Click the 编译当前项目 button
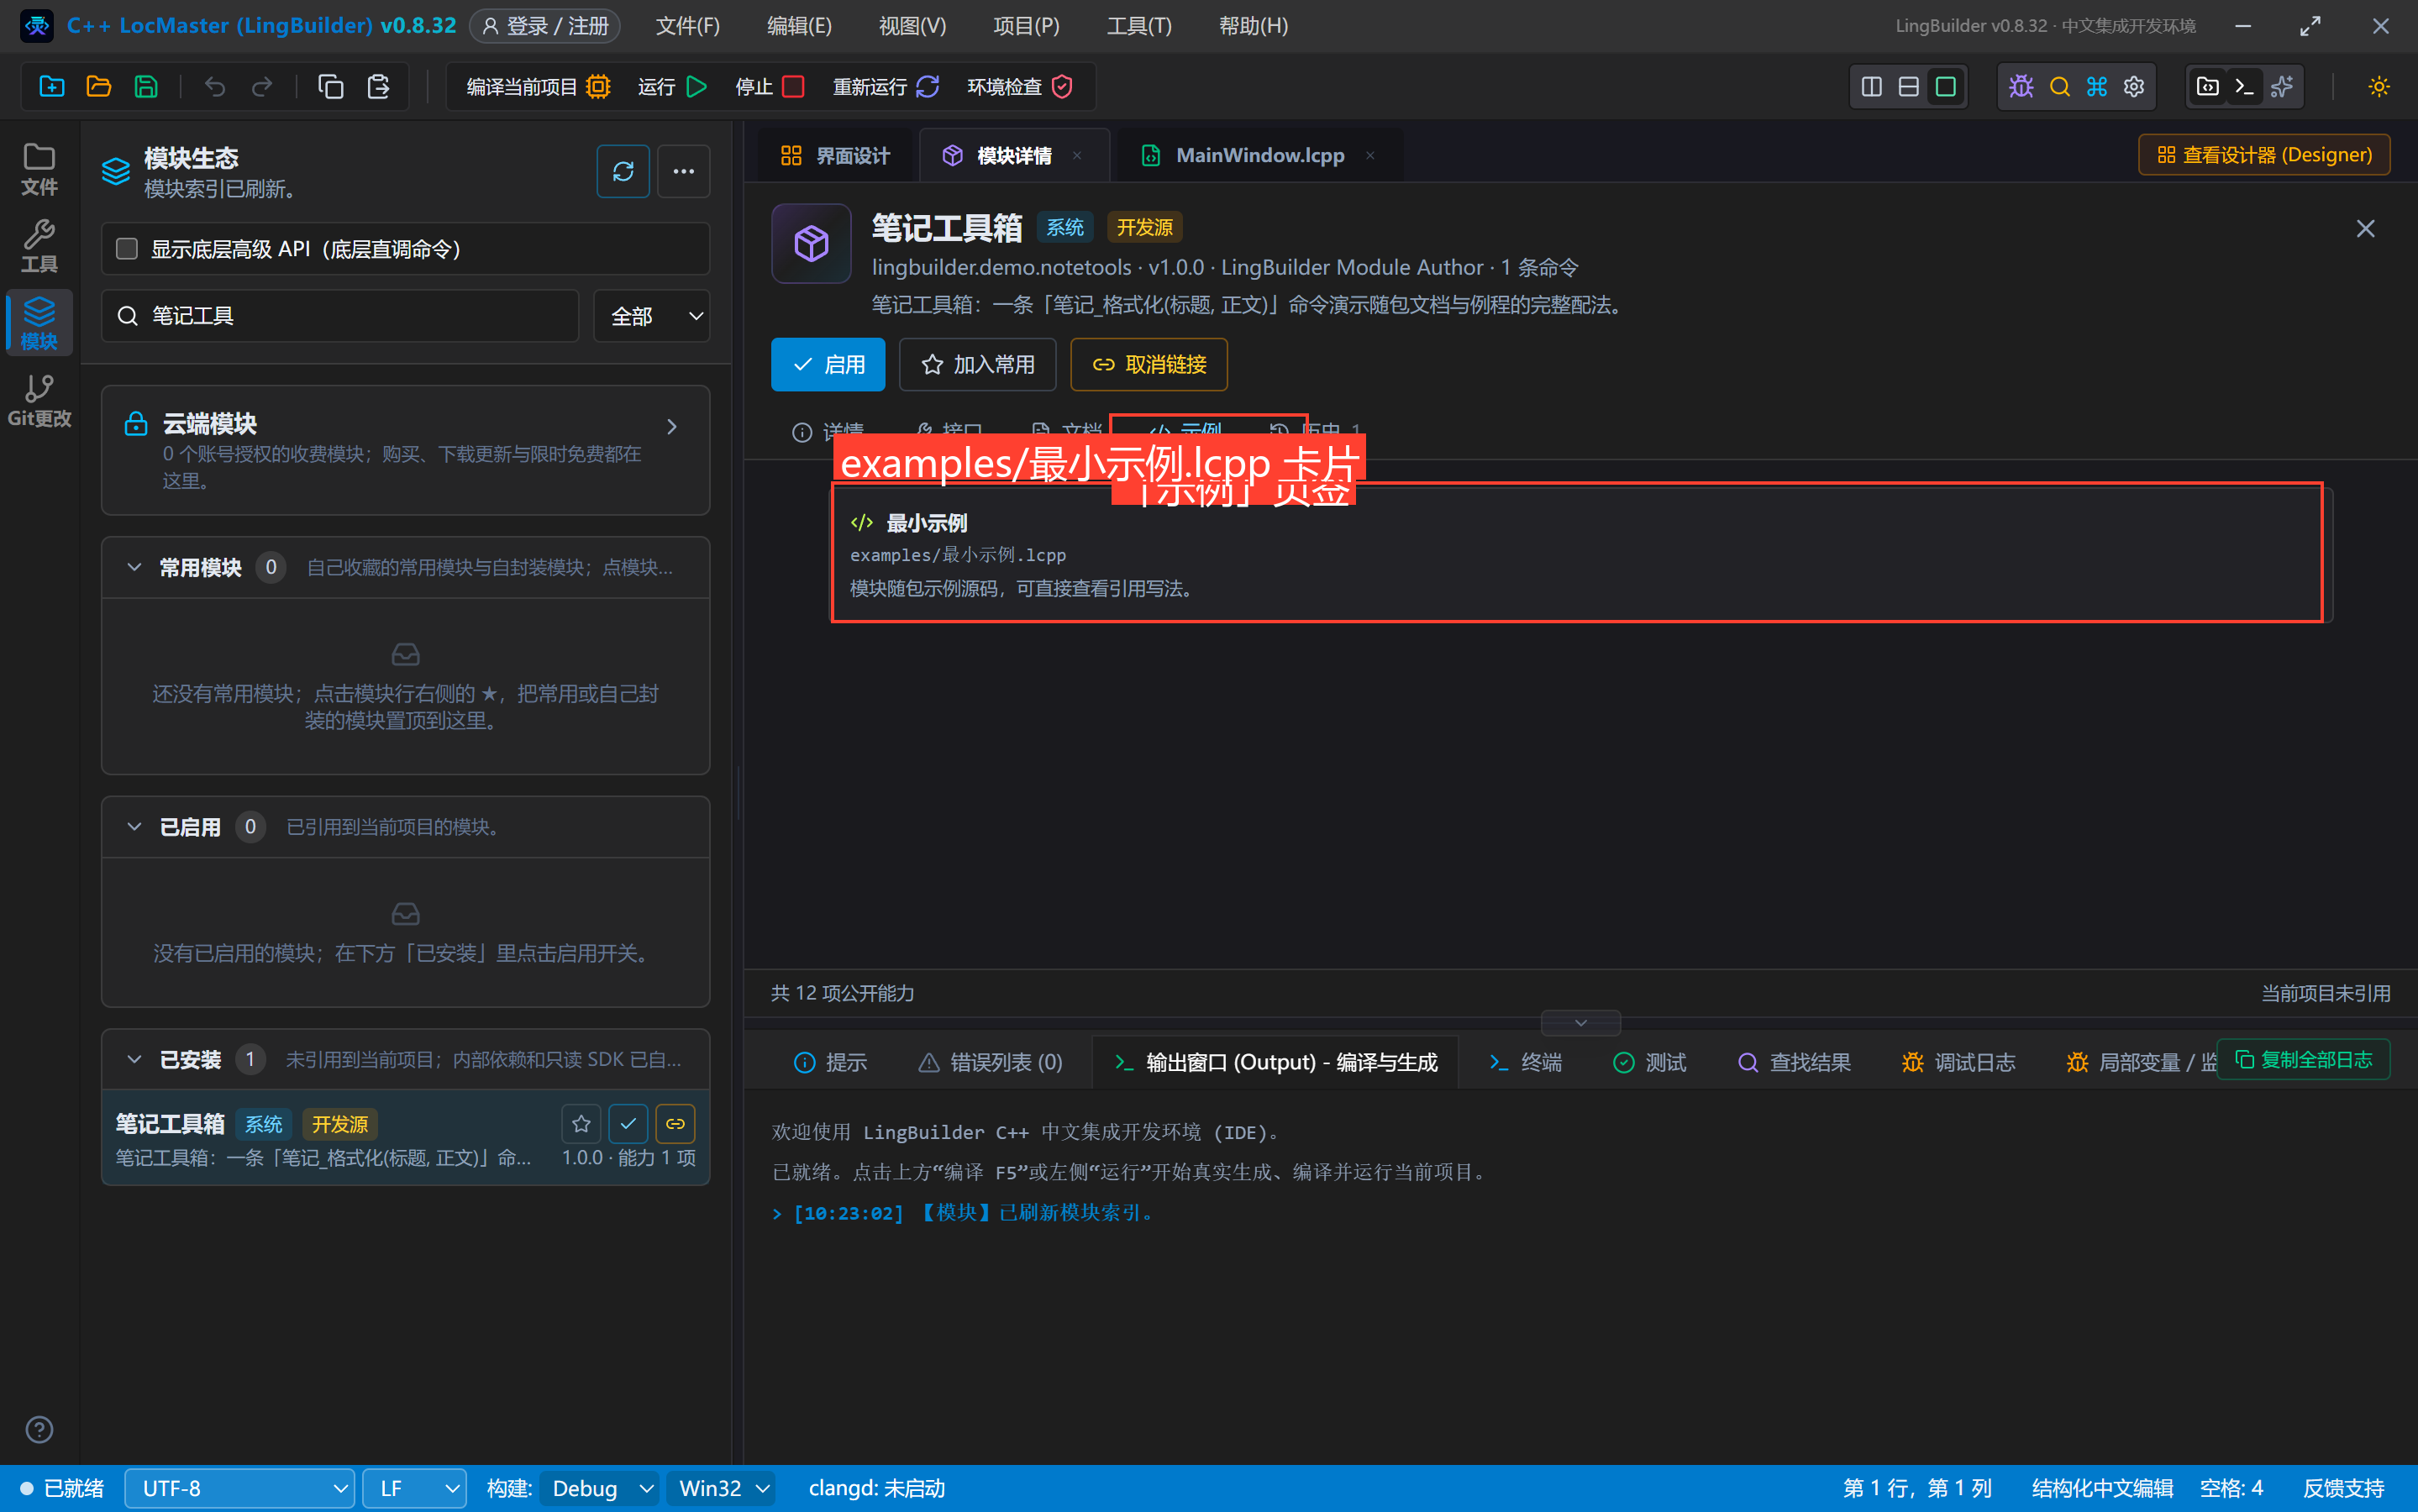 click(x=539, y=87)
